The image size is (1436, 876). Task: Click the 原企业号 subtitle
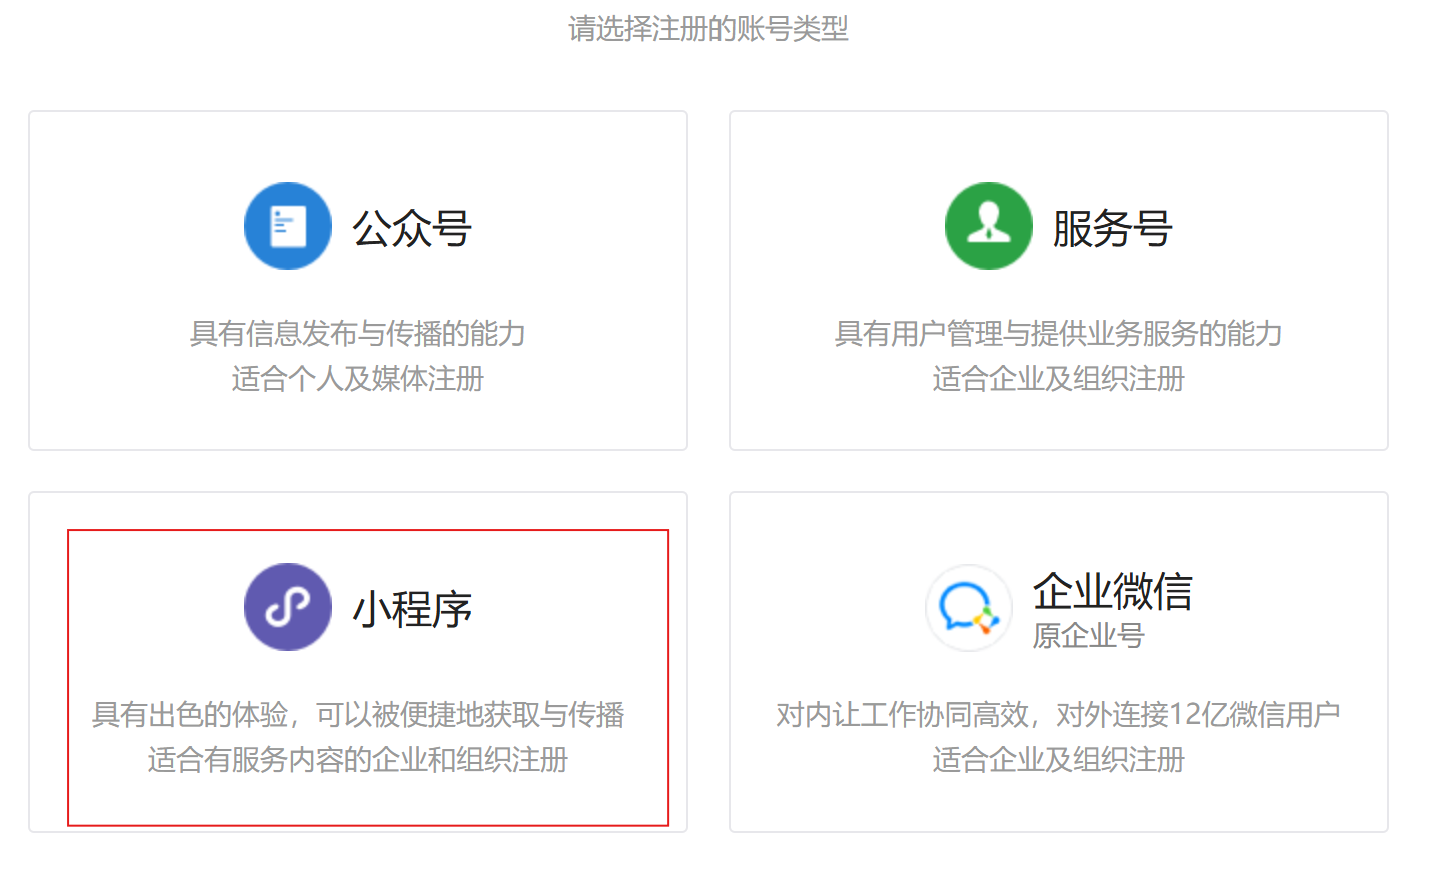tap(1089, 635)
